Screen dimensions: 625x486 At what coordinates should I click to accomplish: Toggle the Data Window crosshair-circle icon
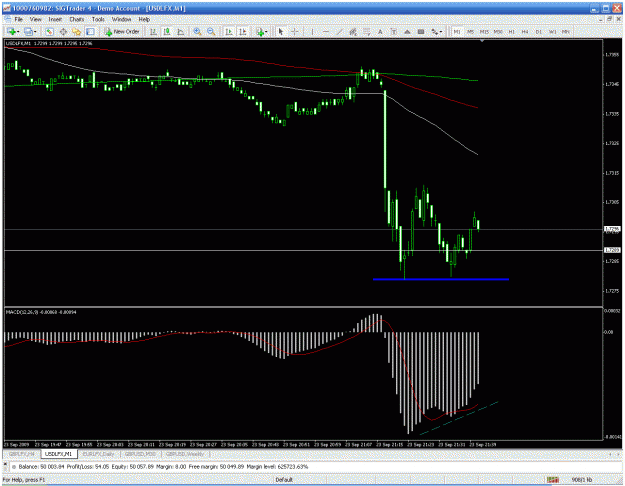point(63,31)
